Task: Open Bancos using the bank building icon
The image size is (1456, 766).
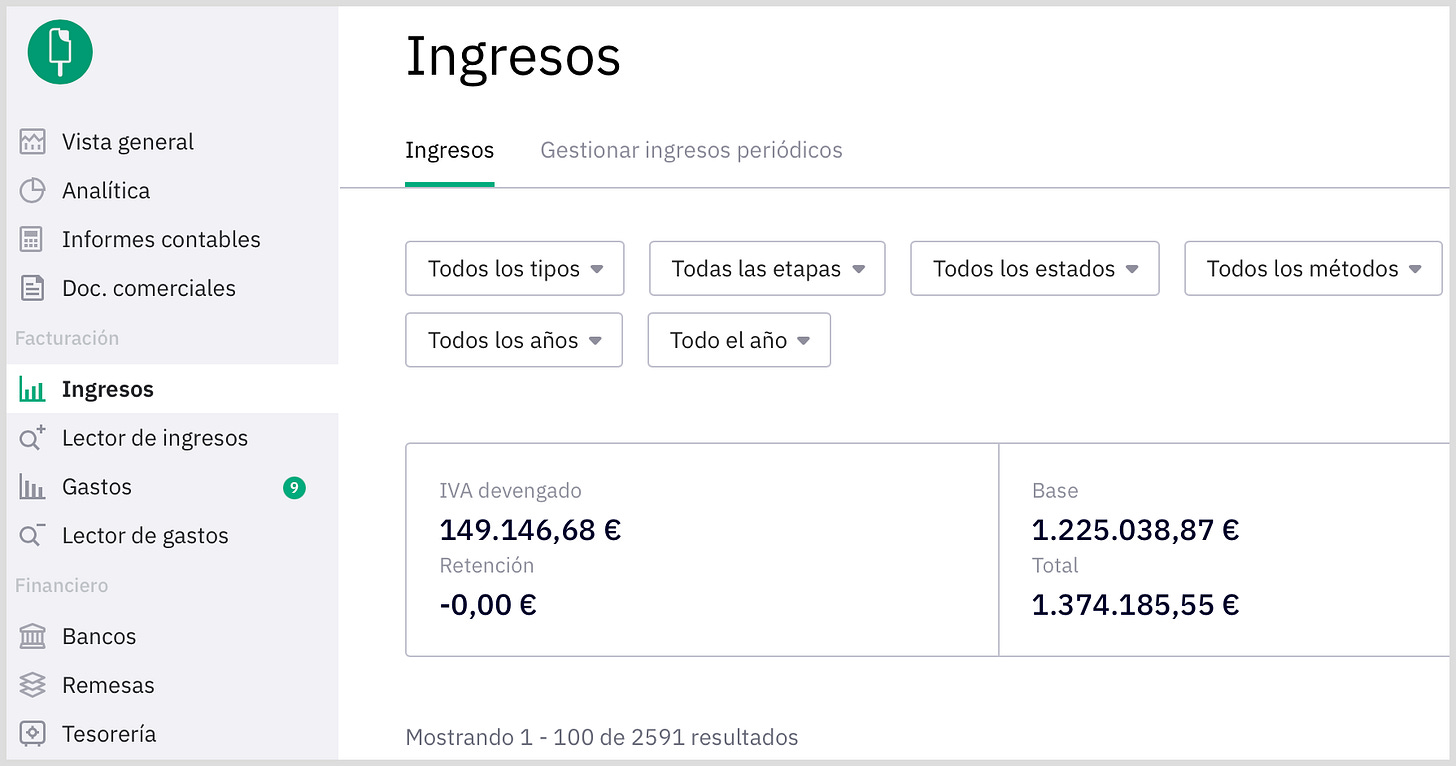Action: pos(33,636)
